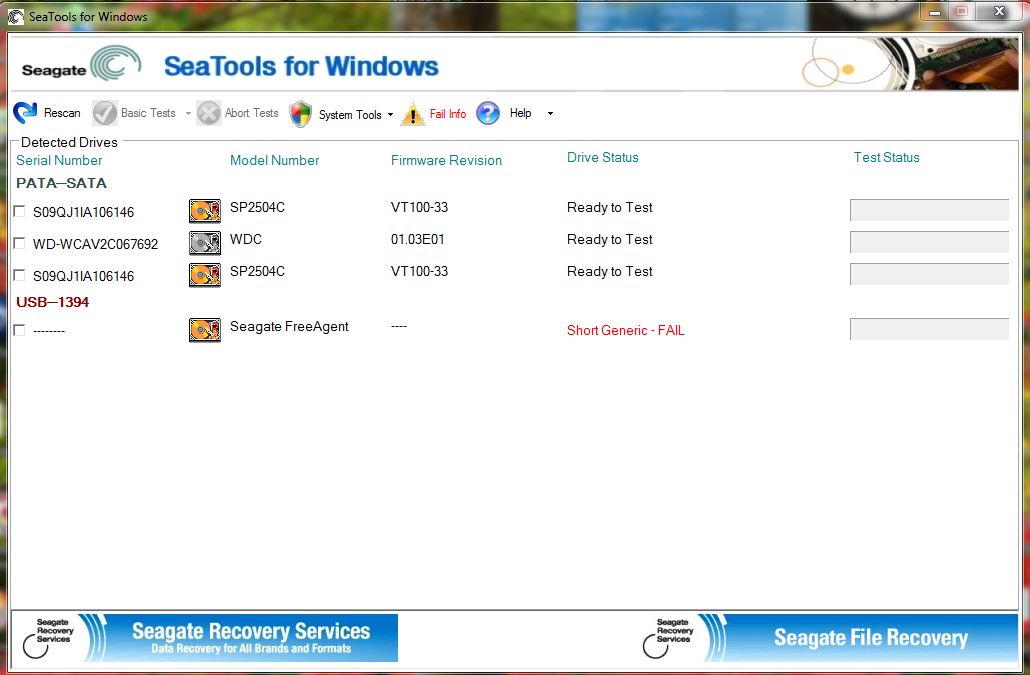Click the Abort Tests label
This screenshot has width=1030, height=675.
coord(252,113)
